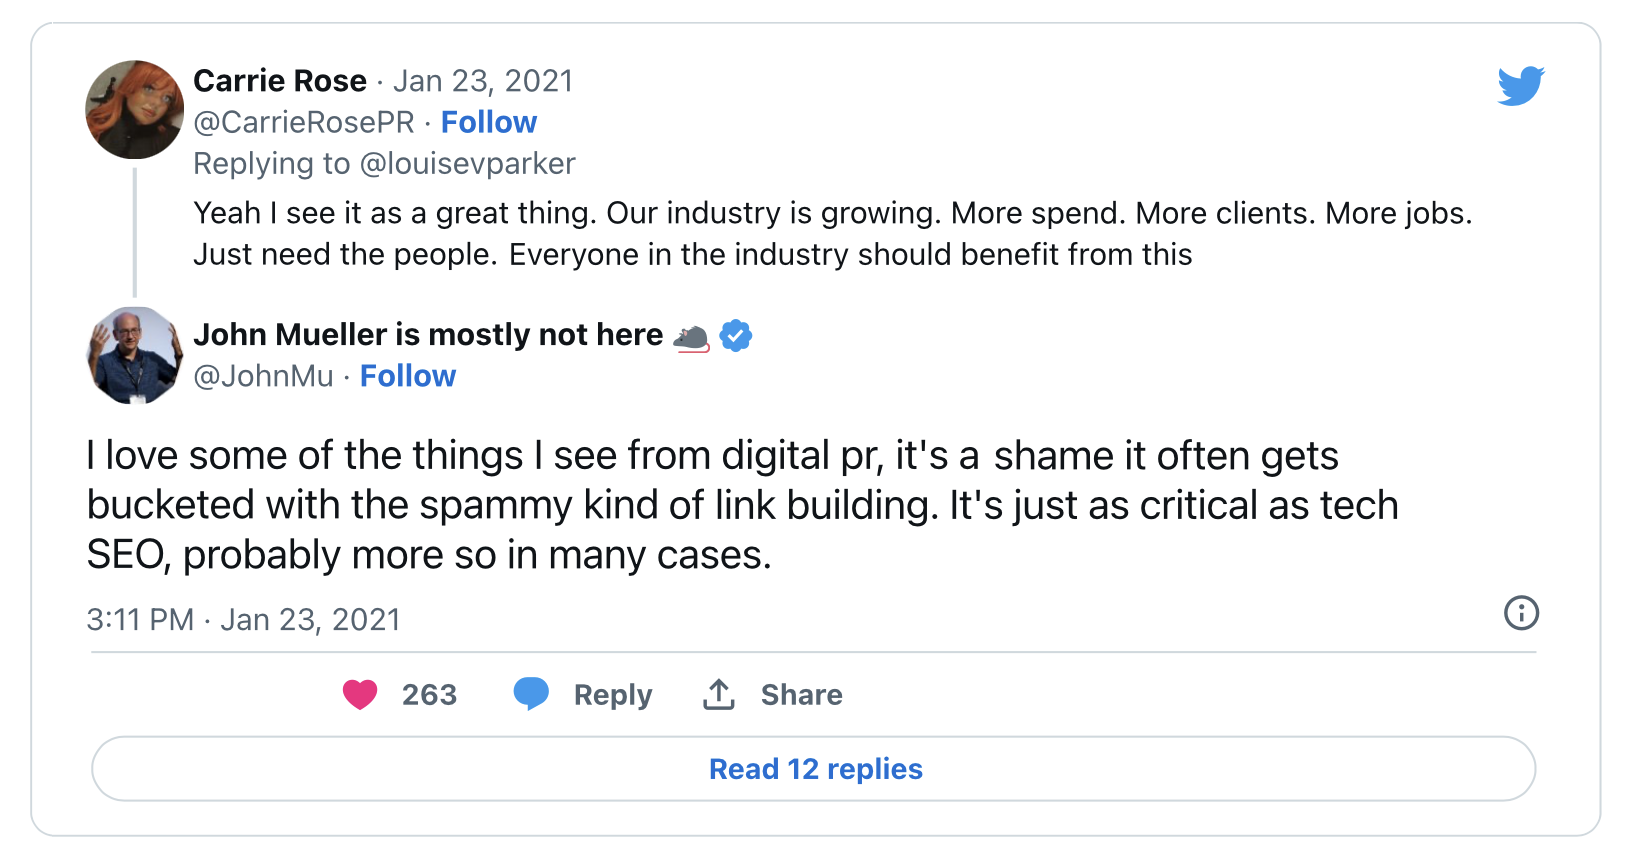Click the 263 likes count

click(x=429, y=695)
